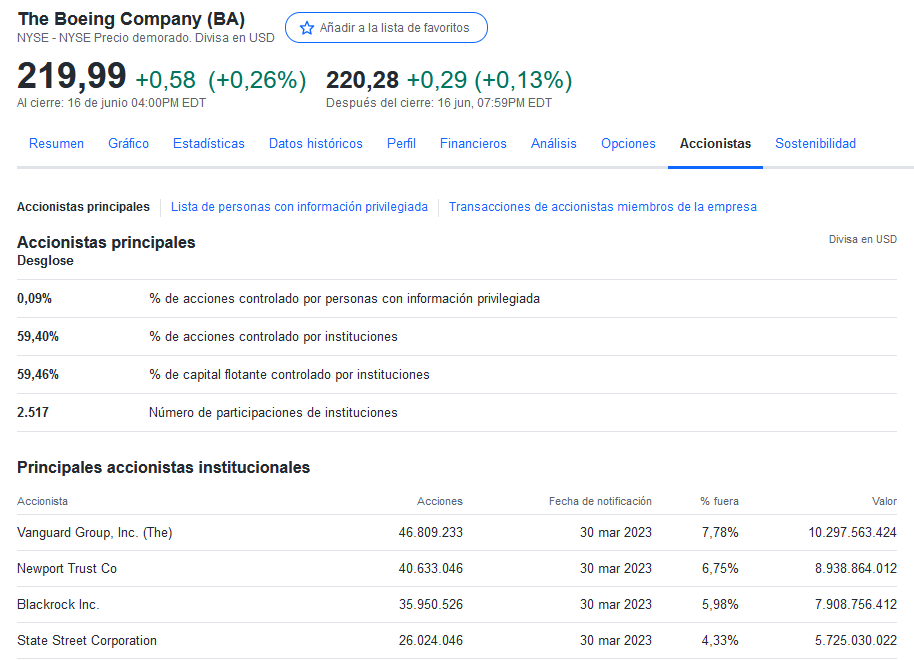Open the Opciones tab
Screen dimensions: 914x660
pos(628,143)
